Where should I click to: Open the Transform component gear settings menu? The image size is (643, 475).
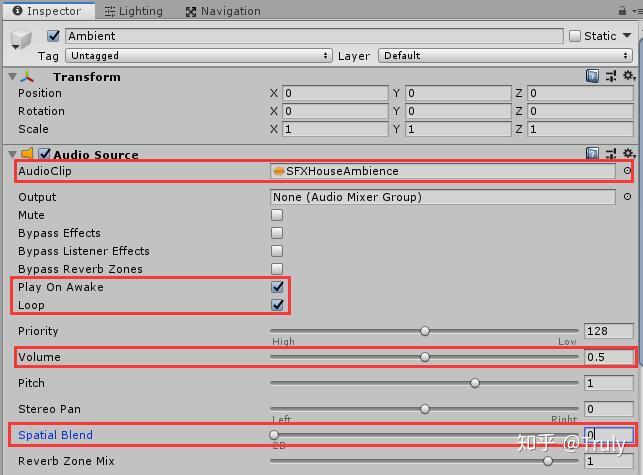point(629,75)
